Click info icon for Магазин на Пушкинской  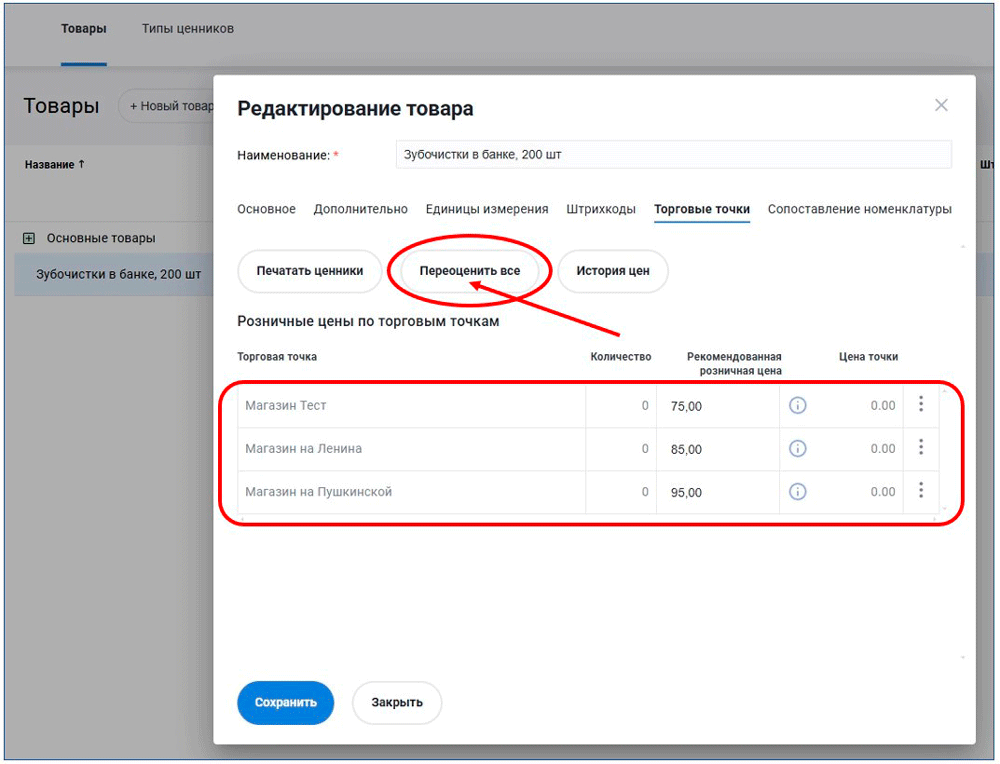click(x=797, y=492)
